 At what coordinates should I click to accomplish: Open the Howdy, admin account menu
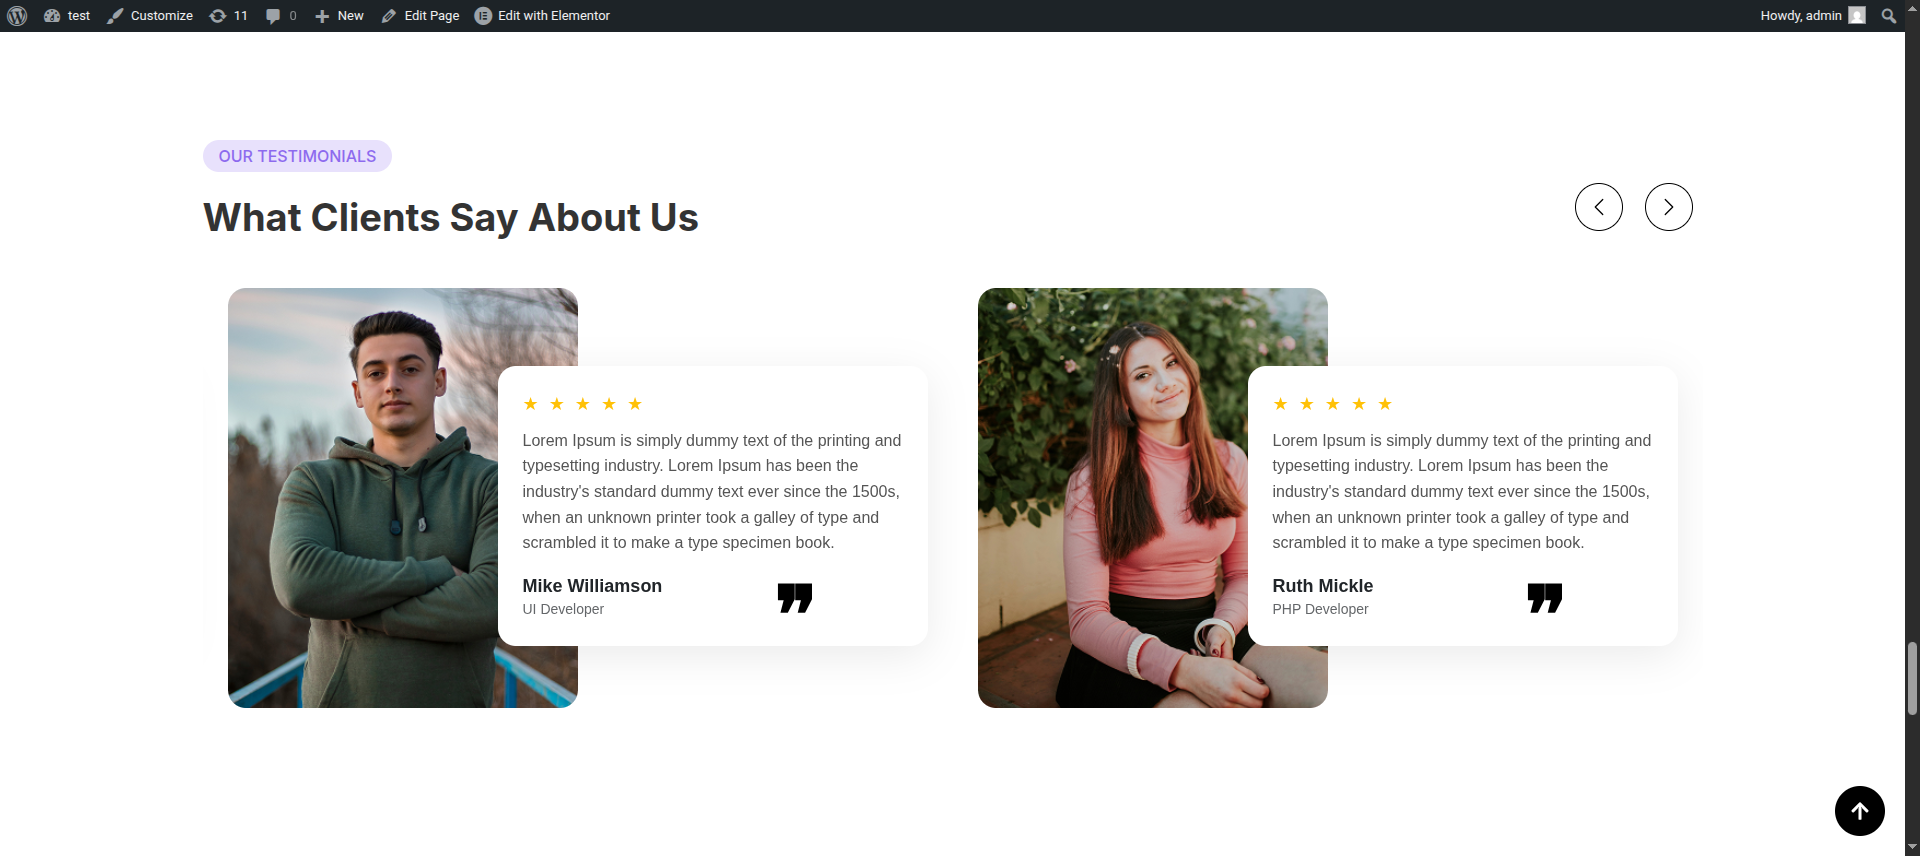1813,16
